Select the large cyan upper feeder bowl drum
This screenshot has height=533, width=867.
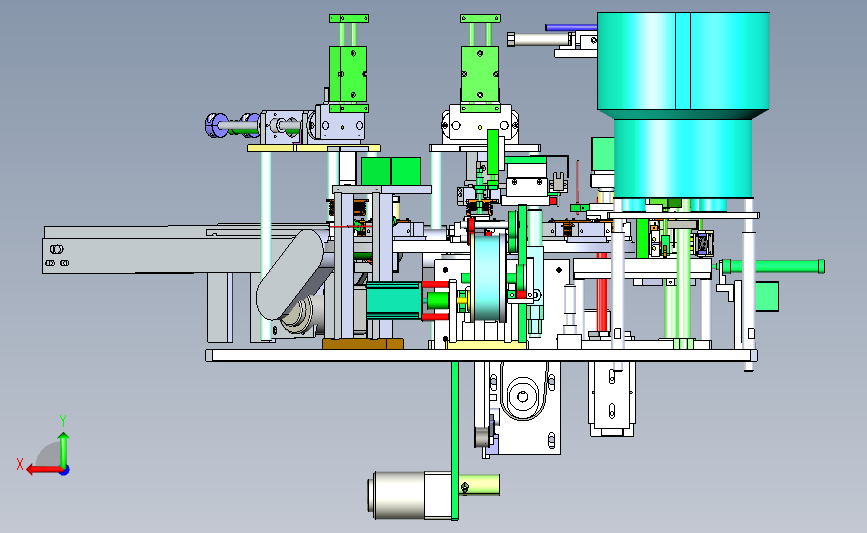pyautogui.click(x=683, y=61)
